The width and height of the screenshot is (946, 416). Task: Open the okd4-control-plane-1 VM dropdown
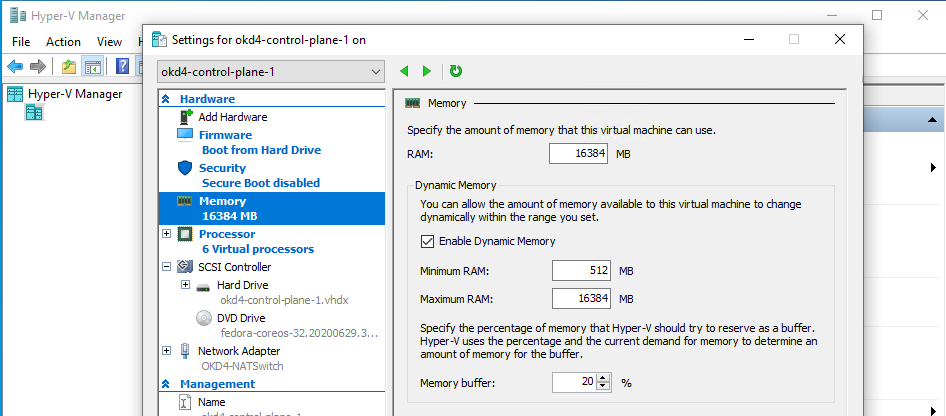pos(270,72)
